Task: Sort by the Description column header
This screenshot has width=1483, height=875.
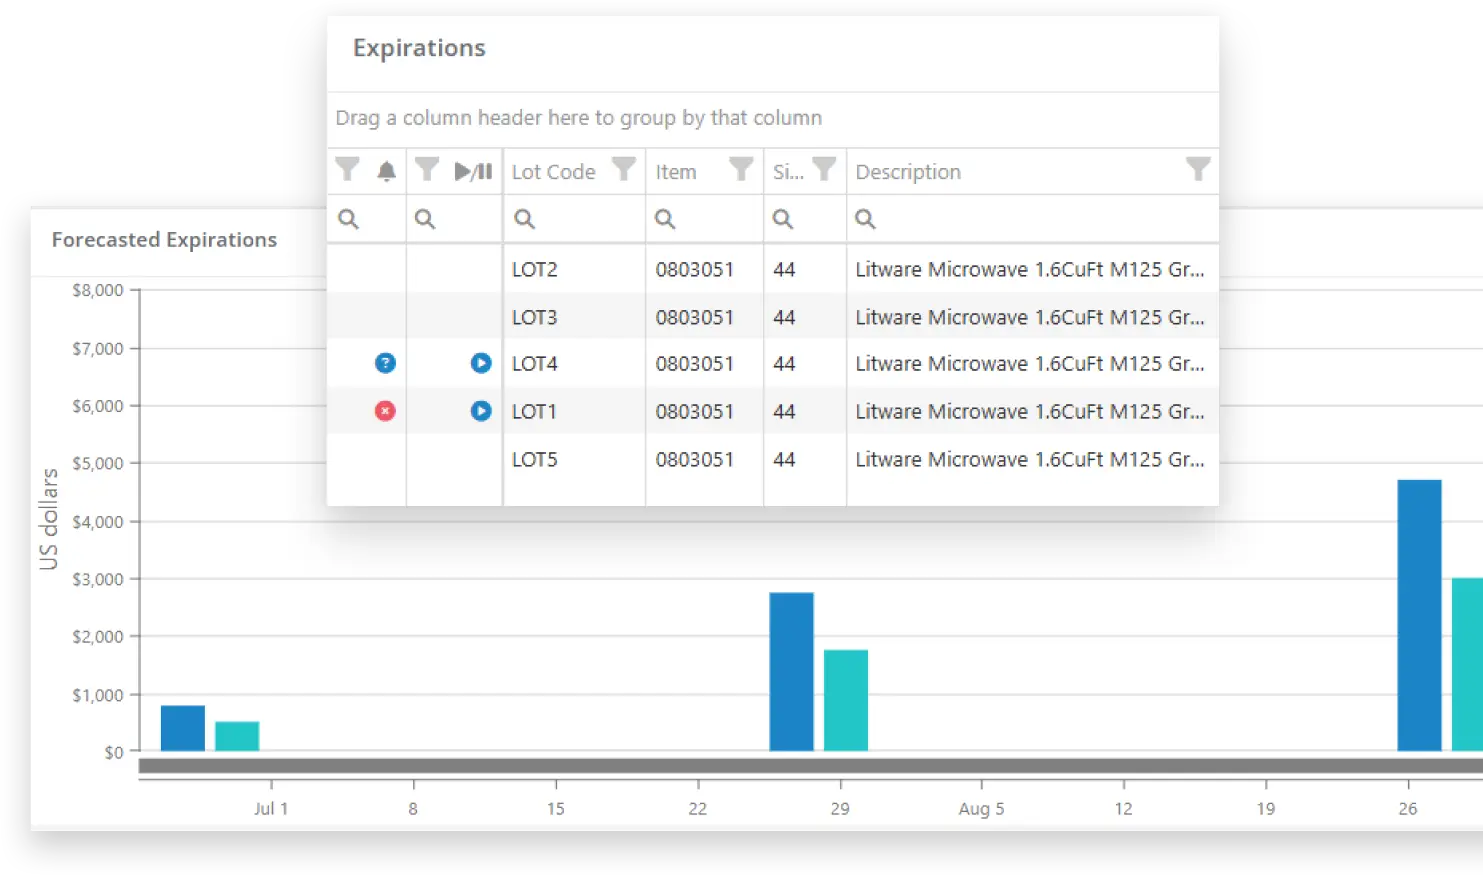Action: pos(908,172)
